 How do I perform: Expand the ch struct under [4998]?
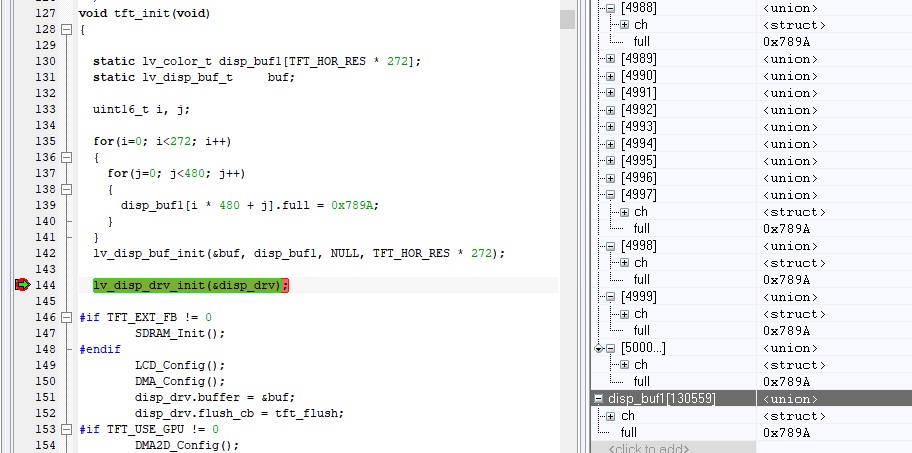click(x=624, y=263)
